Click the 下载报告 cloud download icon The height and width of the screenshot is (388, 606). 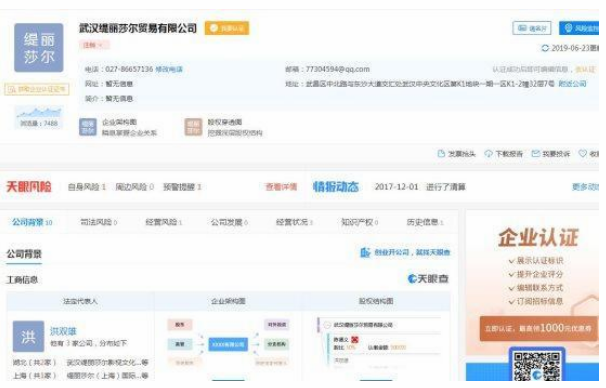(x=489, y=154)
